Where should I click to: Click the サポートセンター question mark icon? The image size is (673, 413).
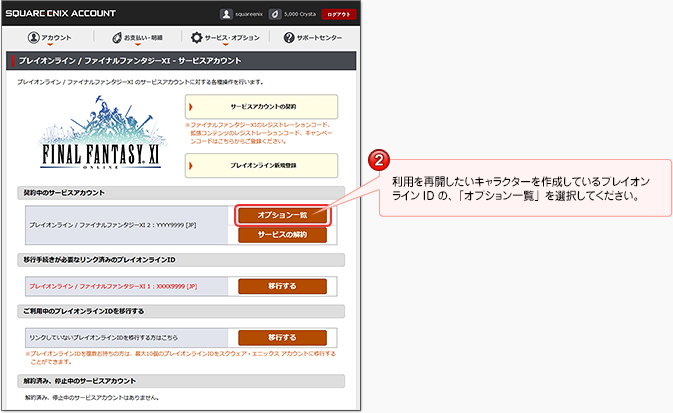point(289,38)
